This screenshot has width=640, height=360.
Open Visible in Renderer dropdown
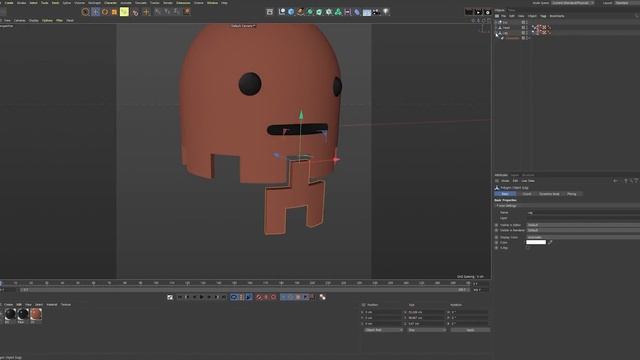(x=583, y=230)
